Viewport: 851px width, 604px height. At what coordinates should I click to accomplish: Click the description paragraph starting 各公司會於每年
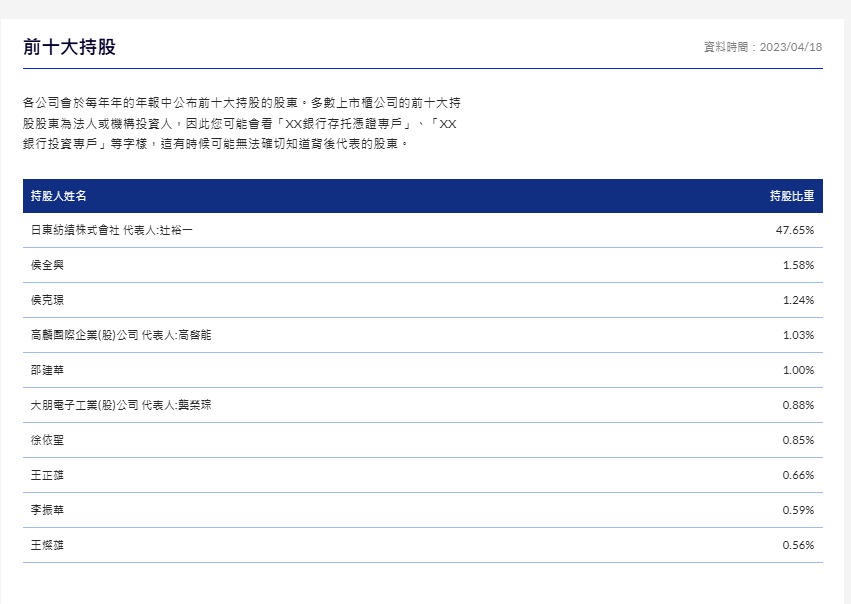pyautogui.click(x=242, y=123)
